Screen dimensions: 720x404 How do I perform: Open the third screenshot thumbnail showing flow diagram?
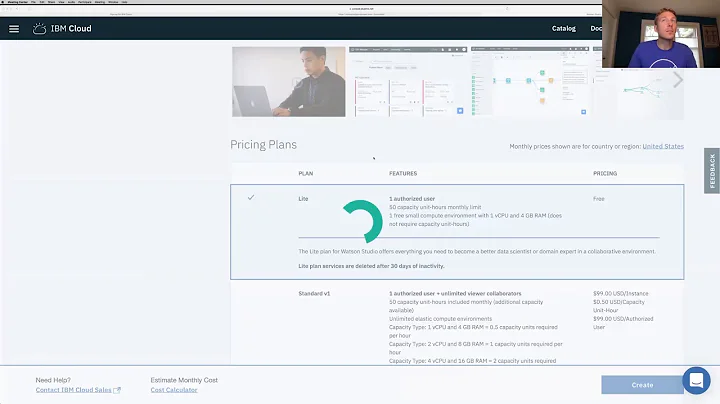point(530,82)
